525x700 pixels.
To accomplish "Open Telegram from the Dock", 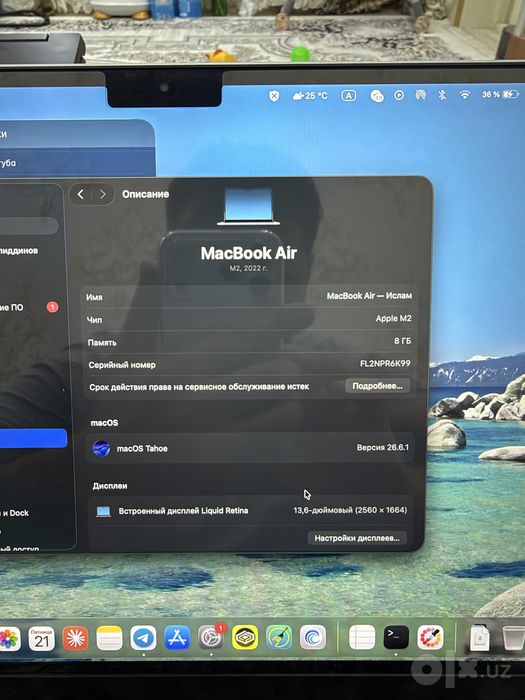I will click(x=143, y=638).
